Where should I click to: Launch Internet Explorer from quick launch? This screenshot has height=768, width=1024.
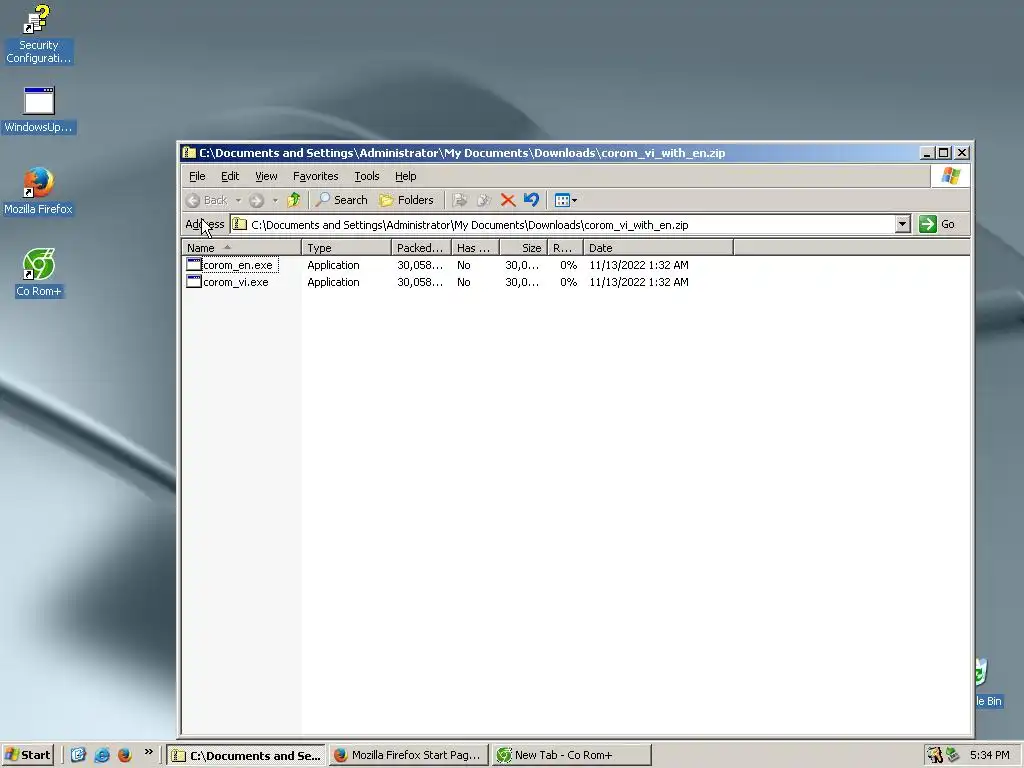click(102, 755)
